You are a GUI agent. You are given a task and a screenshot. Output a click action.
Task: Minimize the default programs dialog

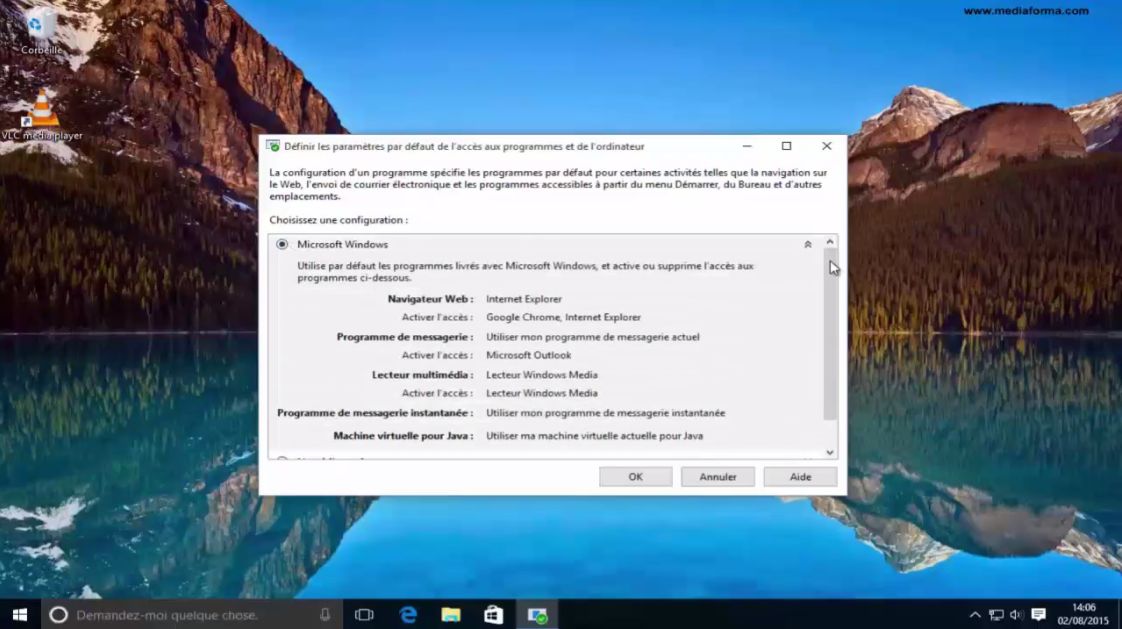point(747,146)
